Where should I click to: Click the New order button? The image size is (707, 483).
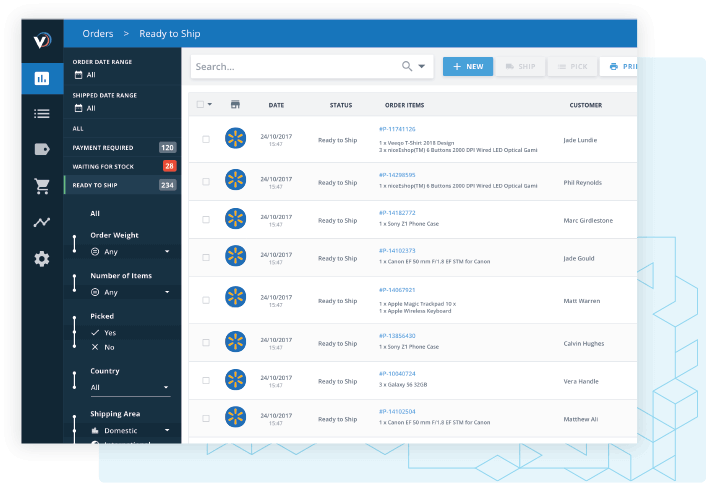[x=467, y=67]
